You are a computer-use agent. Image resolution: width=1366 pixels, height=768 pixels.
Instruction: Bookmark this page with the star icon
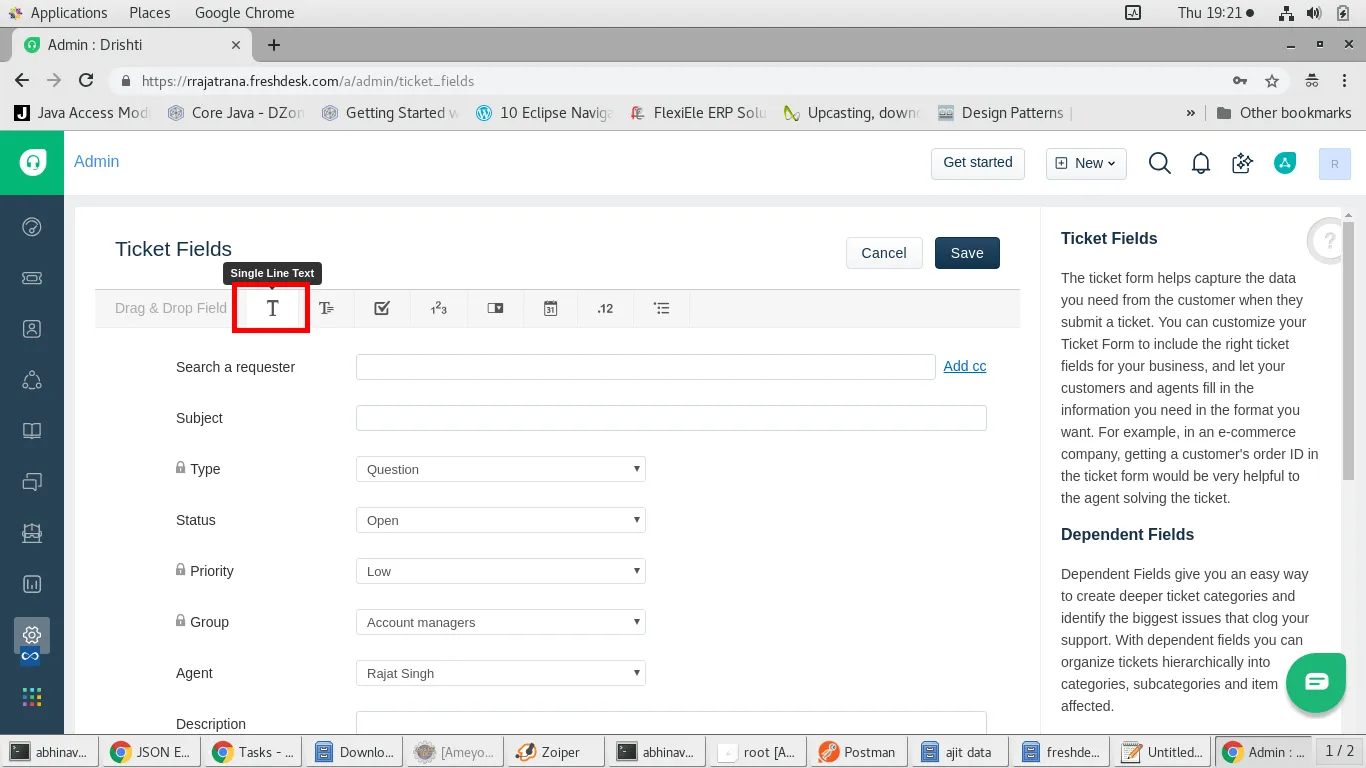coord(1272,81)
